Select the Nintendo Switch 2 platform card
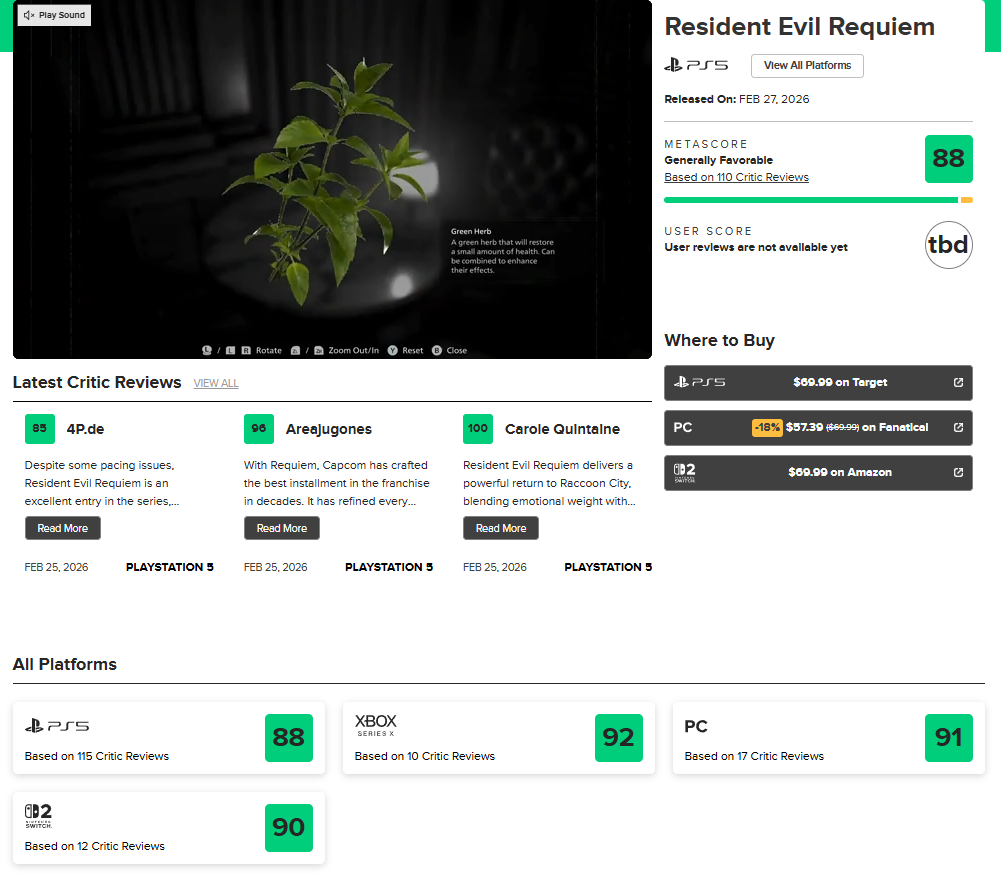 pyautogui.click(x=168, y=828)
